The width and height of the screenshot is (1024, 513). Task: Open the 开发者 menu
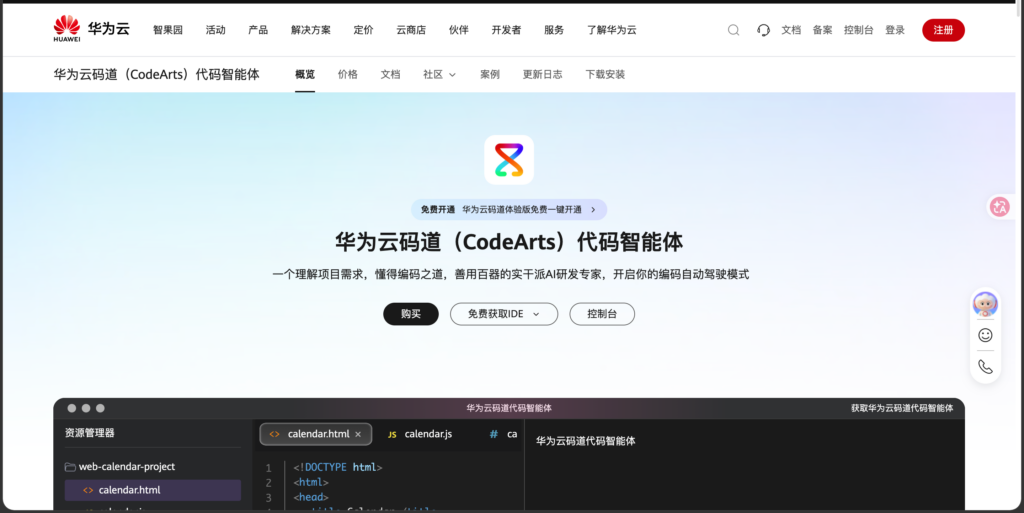(x=506, y=30)
